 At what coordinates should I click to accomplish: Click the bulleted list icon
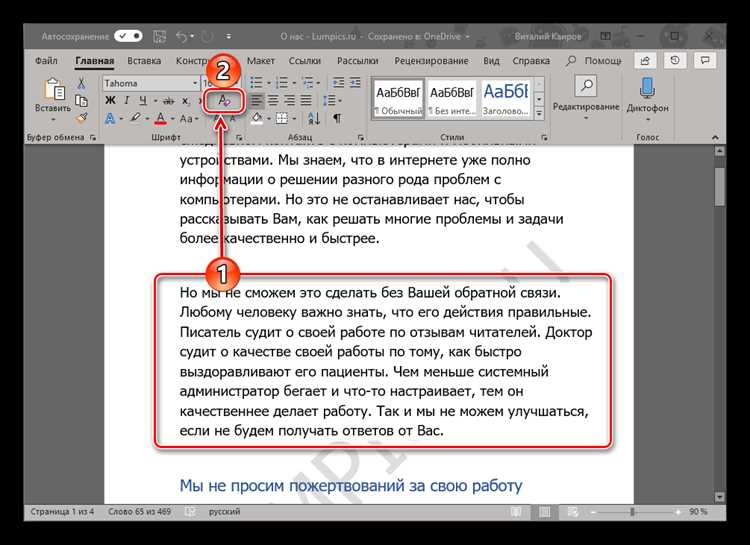point(256,83)
